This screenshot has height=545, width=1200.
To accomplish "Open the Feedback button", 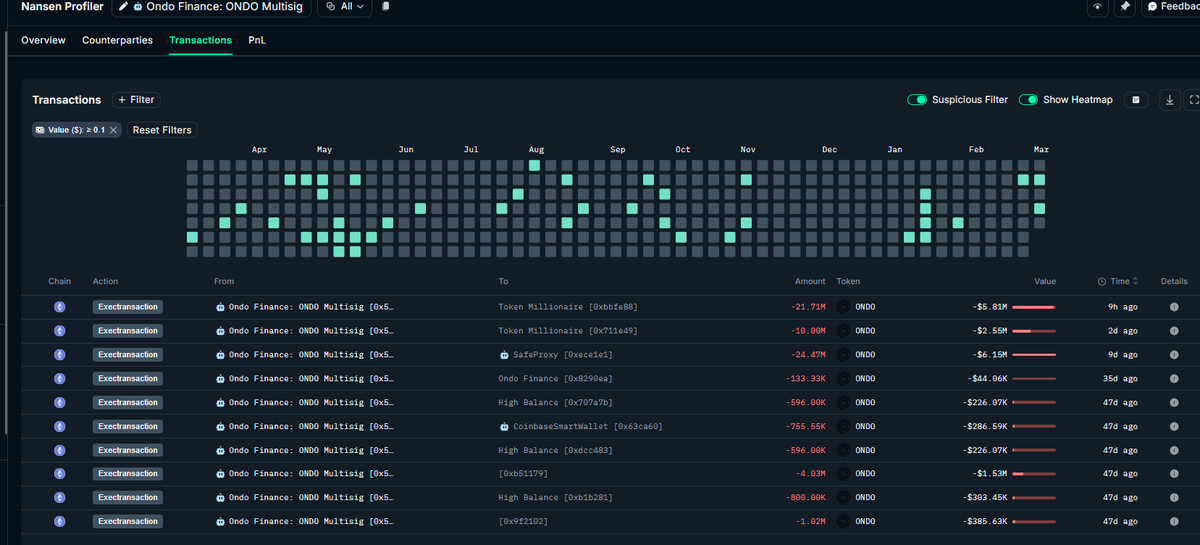I will [x=1171, y=6].
